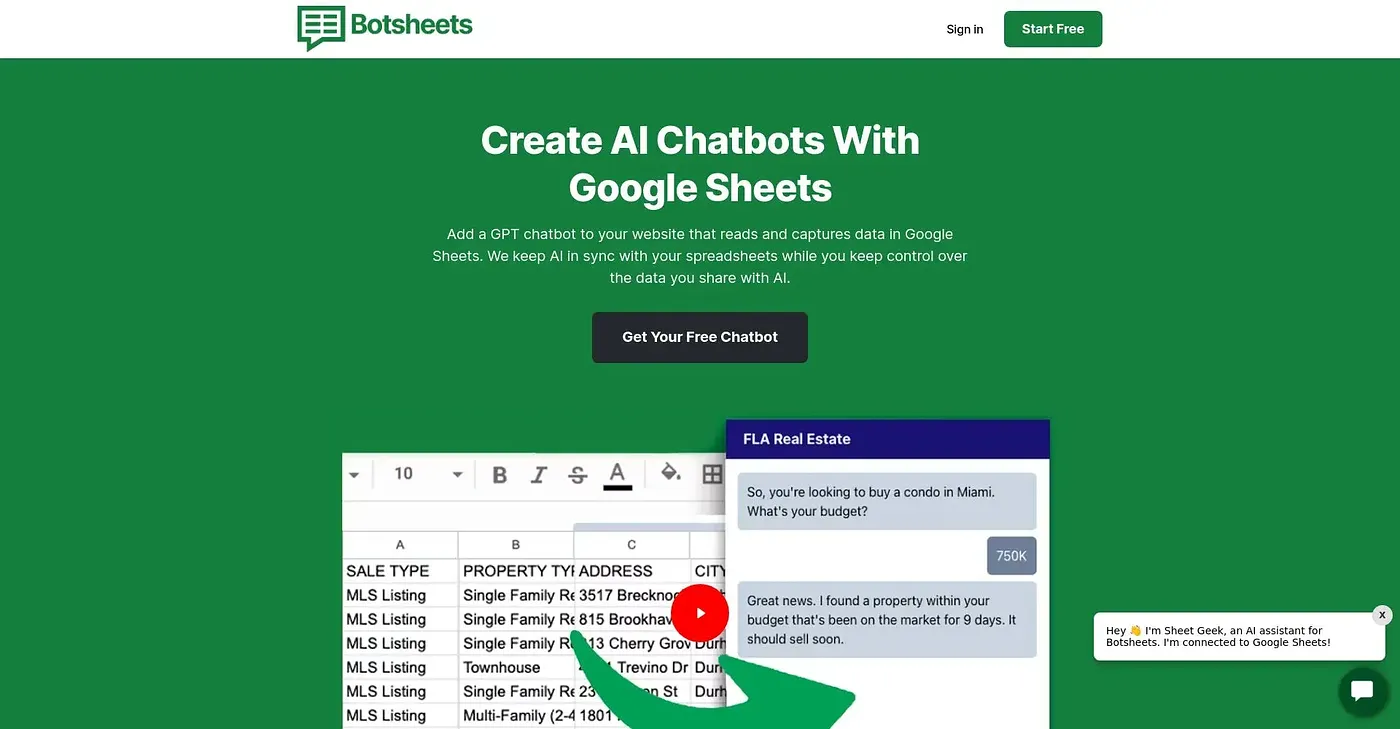Screen dimensions: 1400x729
Task: Click the Start Free button
Action: coord(1053,29)
